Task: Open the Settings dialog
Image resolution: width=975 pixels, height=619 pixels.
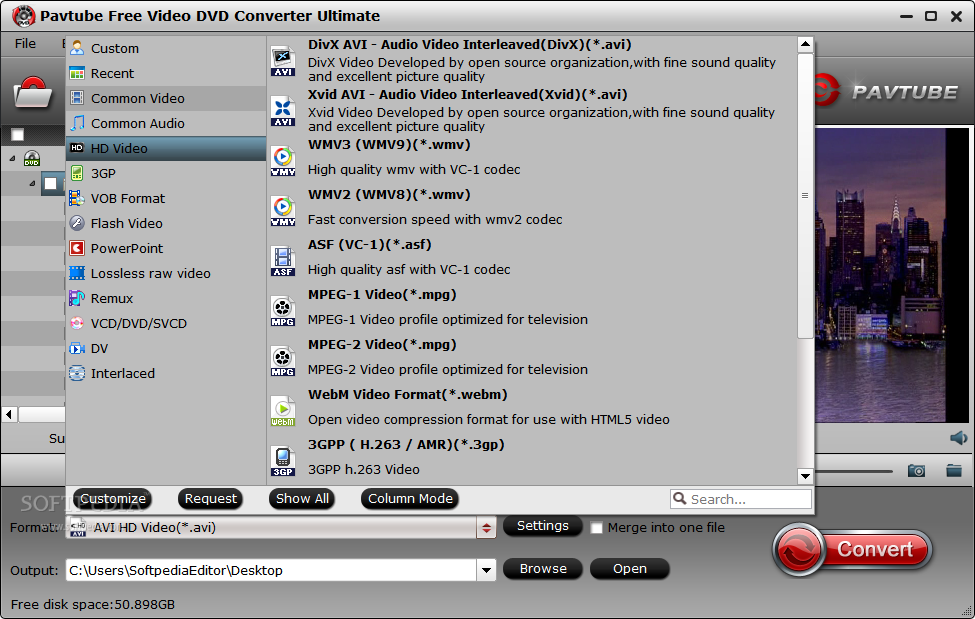Action: [543, 526]
